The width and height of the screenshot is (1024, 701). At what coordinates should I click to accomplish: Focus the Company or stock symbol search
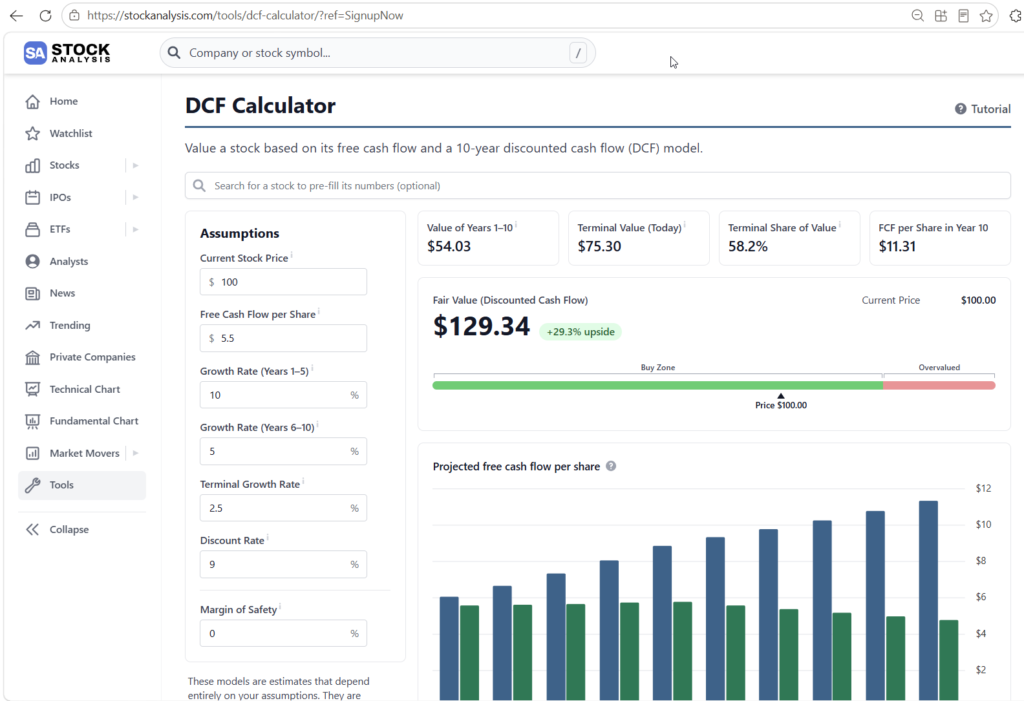click(x=377, y=53)
